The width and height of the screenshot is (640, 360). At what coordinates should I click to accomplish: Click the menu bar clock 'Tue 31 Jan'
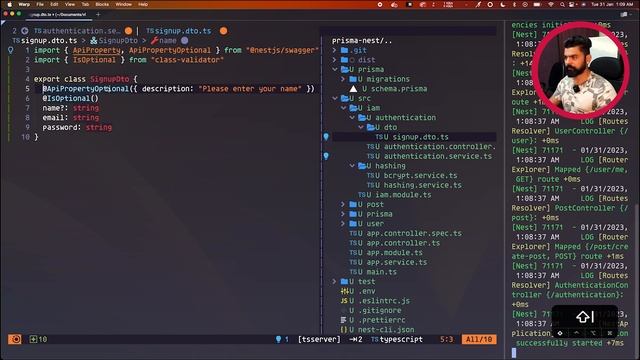611,4
